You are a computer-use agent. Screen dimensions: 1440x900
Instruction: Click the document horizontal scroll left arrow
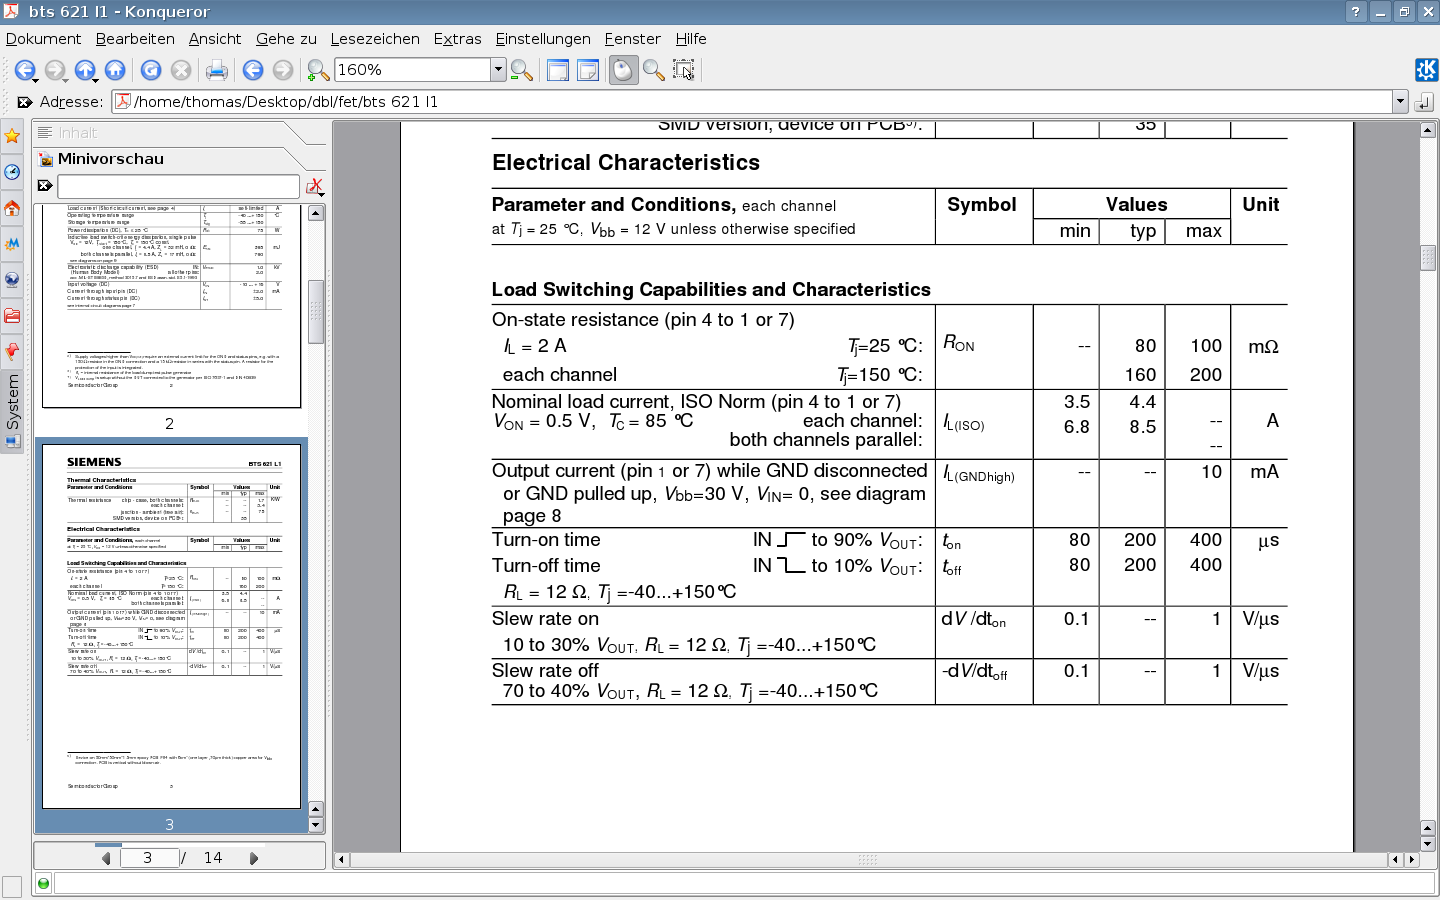[341, 859]
